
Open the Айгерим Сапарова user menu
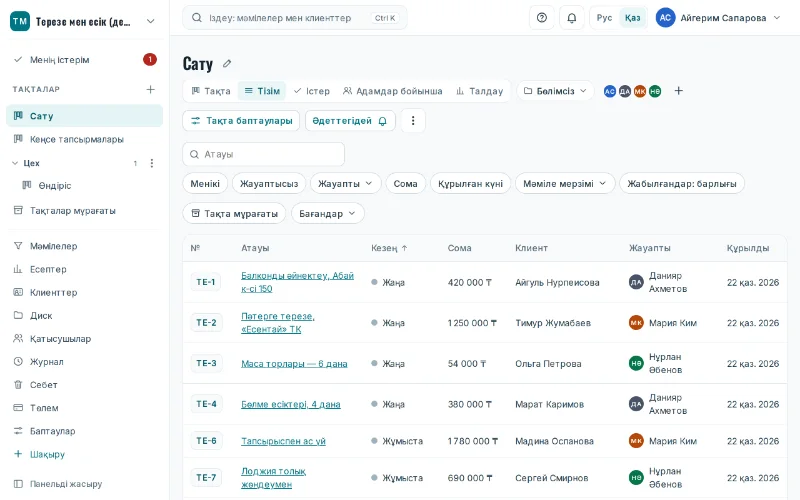click(x=718, y=18)
